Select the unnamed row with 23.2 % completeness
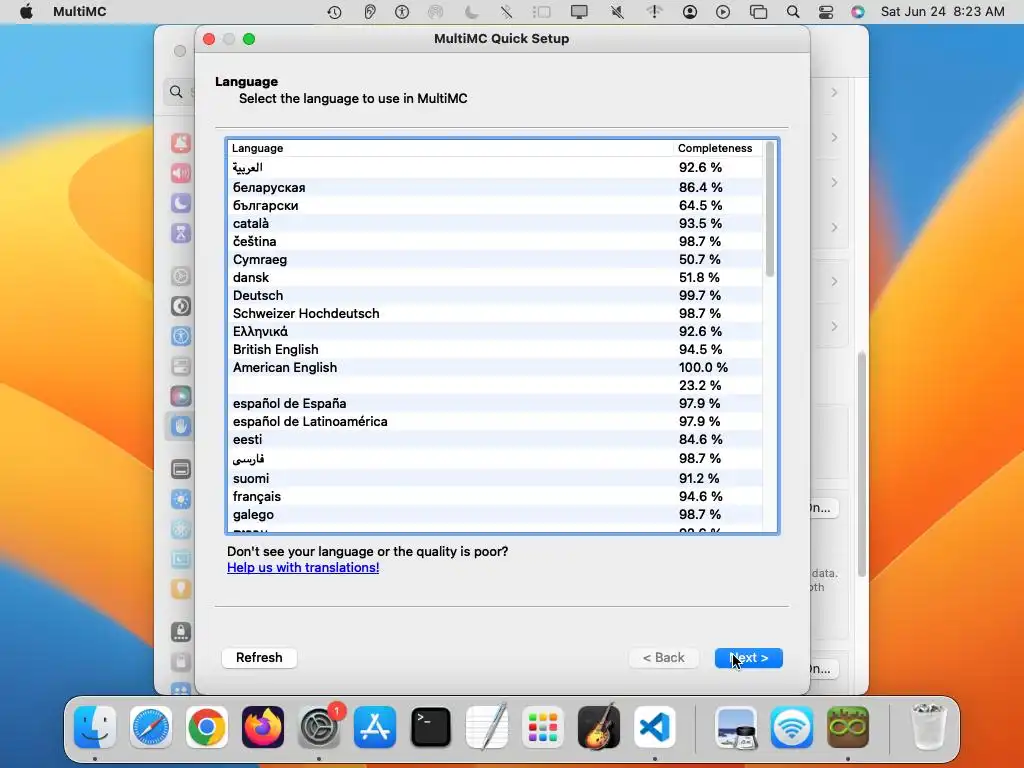 pyautogui.click(x=495, y=385)
